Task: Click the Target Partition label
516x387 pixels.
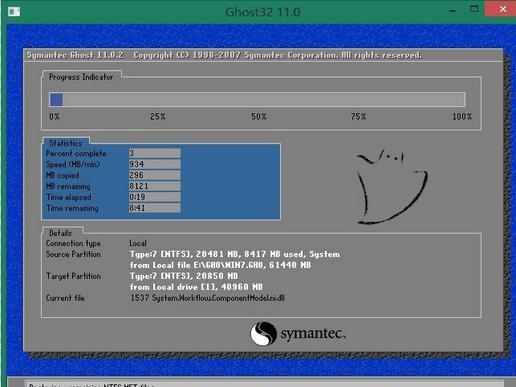Action: pos(73,276)
